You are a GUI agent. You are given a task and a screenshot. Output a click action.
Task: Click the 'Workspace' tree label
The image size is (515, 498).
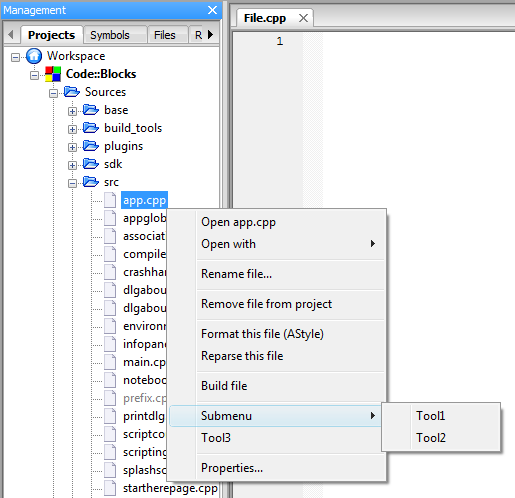click(76, 56)
